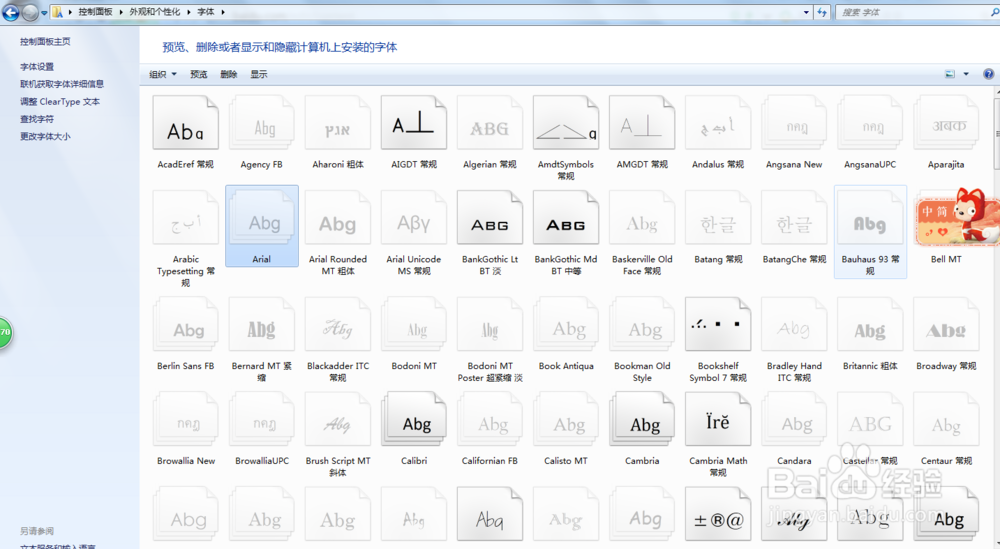1000x549 pixels.
Task: Select the Arial font family icon
Action: (261, 218)
